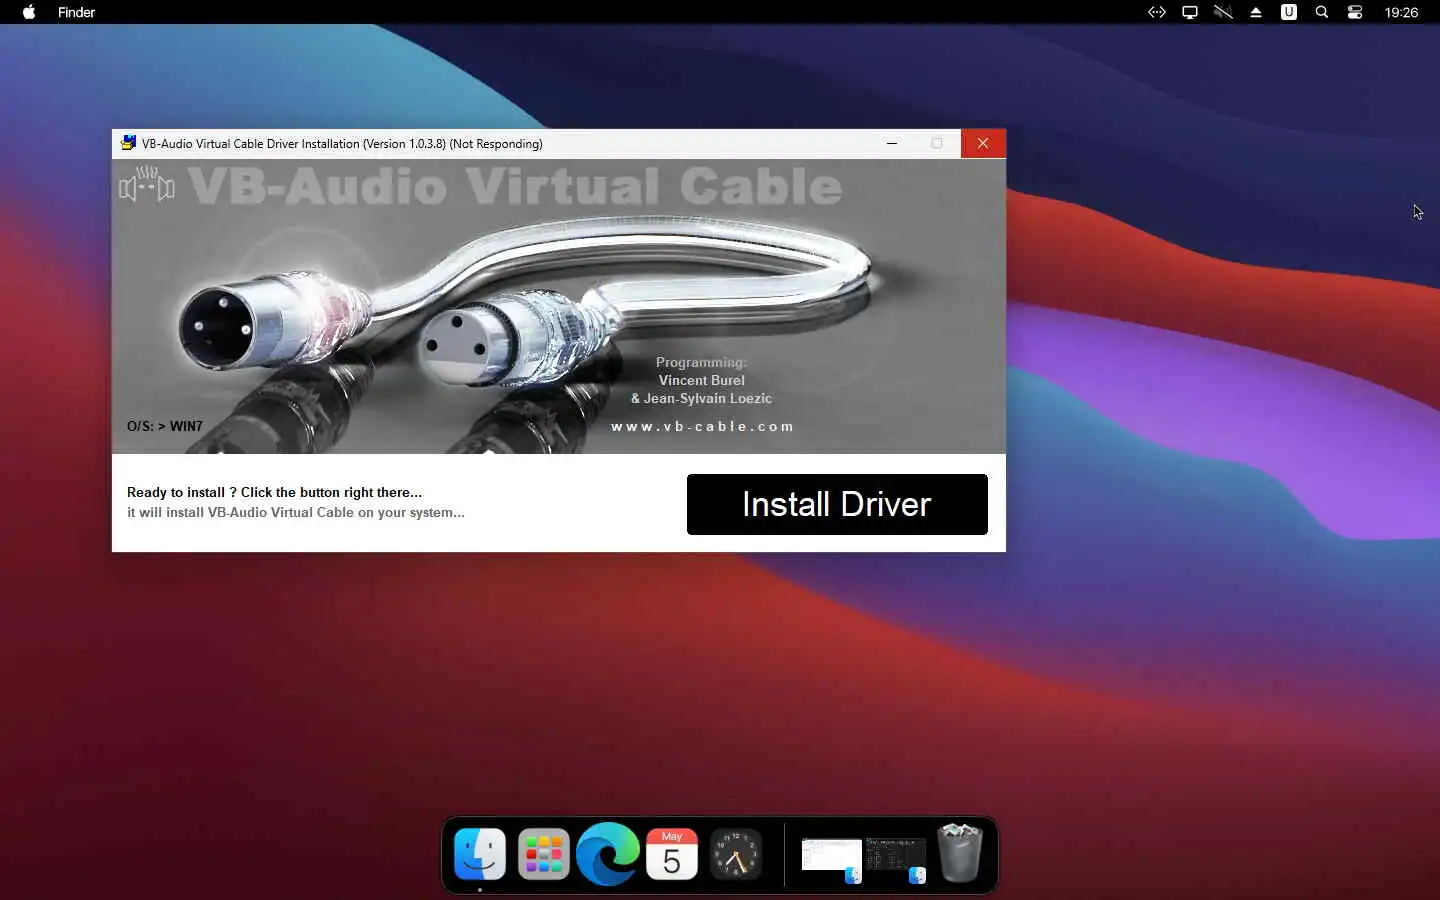Viewport: 1440px width, 900px height.
Task: Click the 'Programming:' label on the banner
Action: coord(701,362)
